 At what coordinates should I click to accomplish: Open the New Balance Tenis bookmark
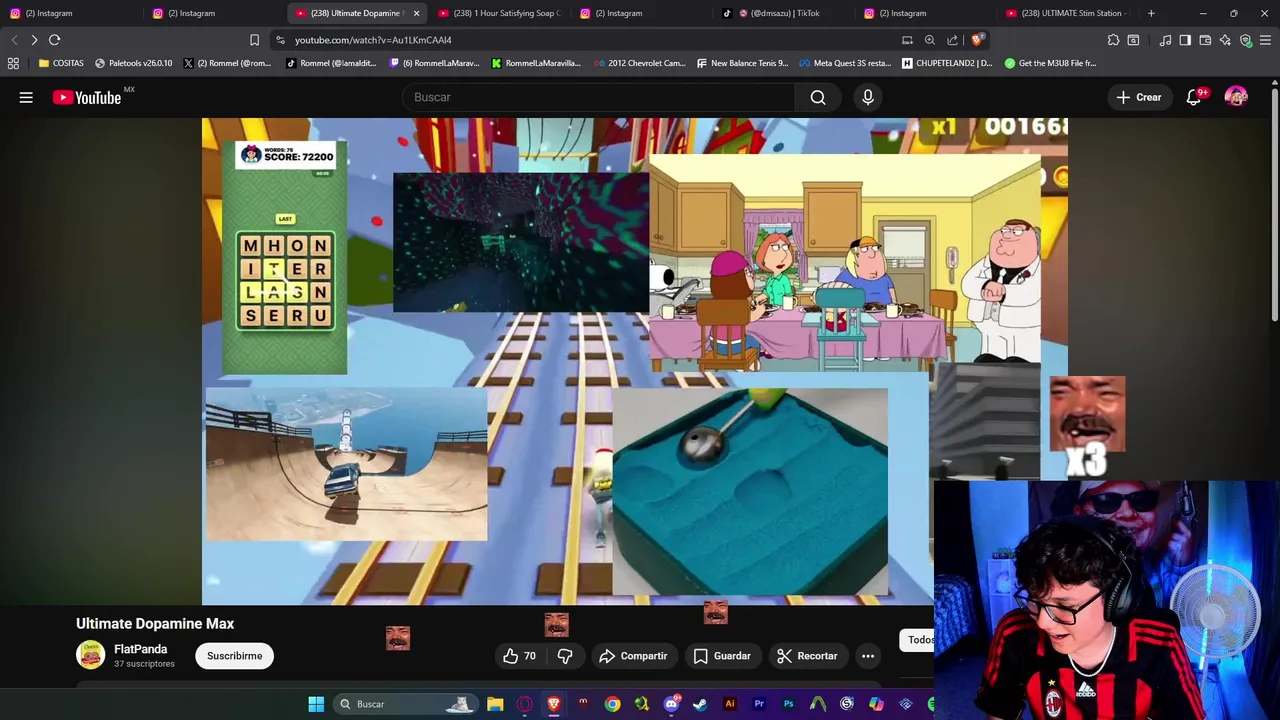(742, 63)
